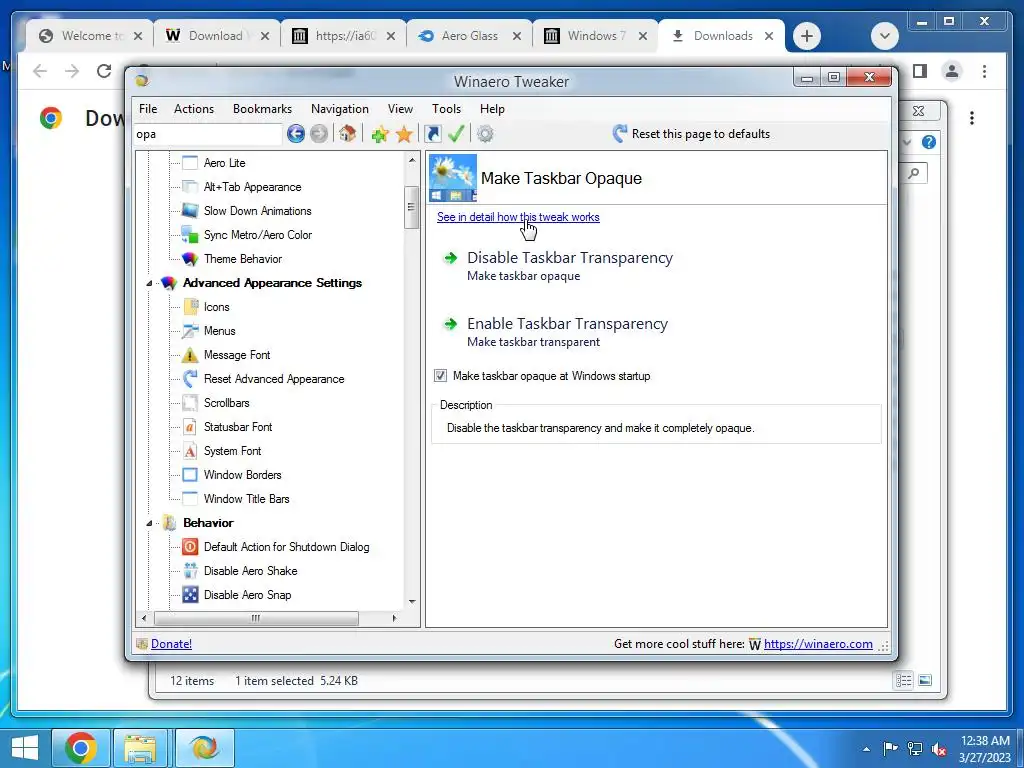Click the muted volume icon in system tray
Screen dimensions: 1024x768
point(939,749)
